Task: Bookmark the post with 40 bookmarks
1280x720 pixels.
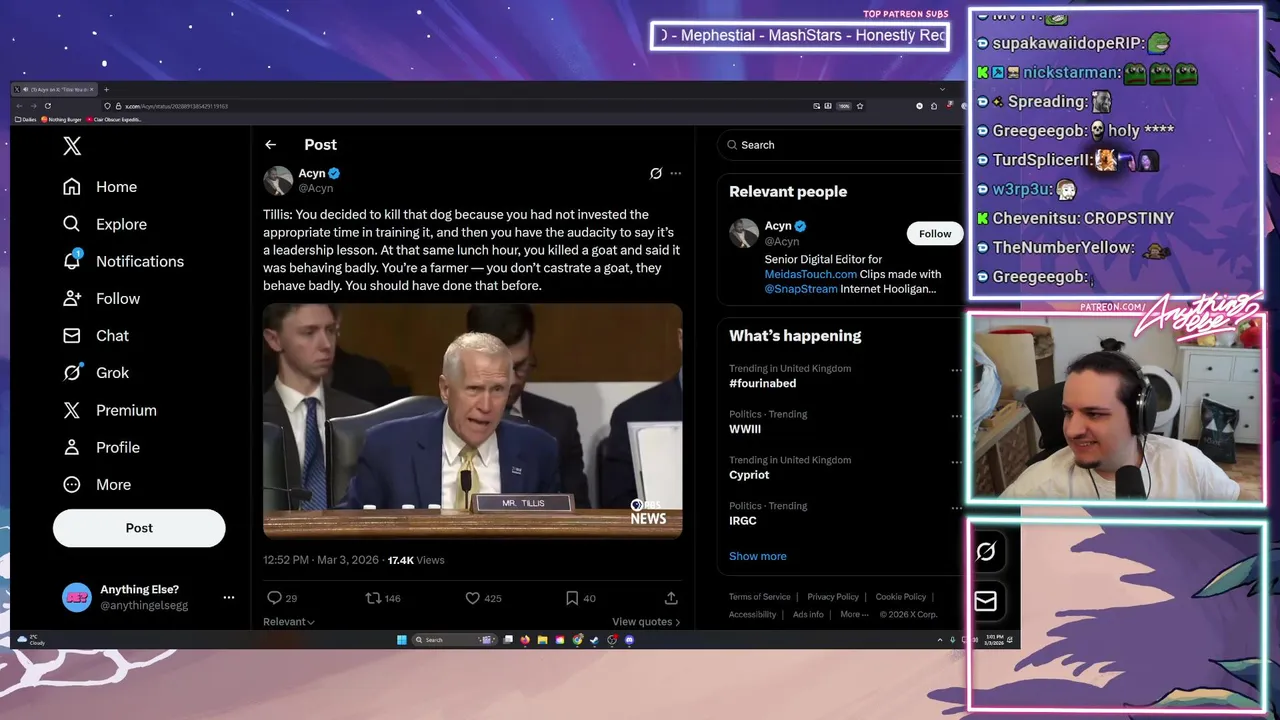Action: coord(572,598)
